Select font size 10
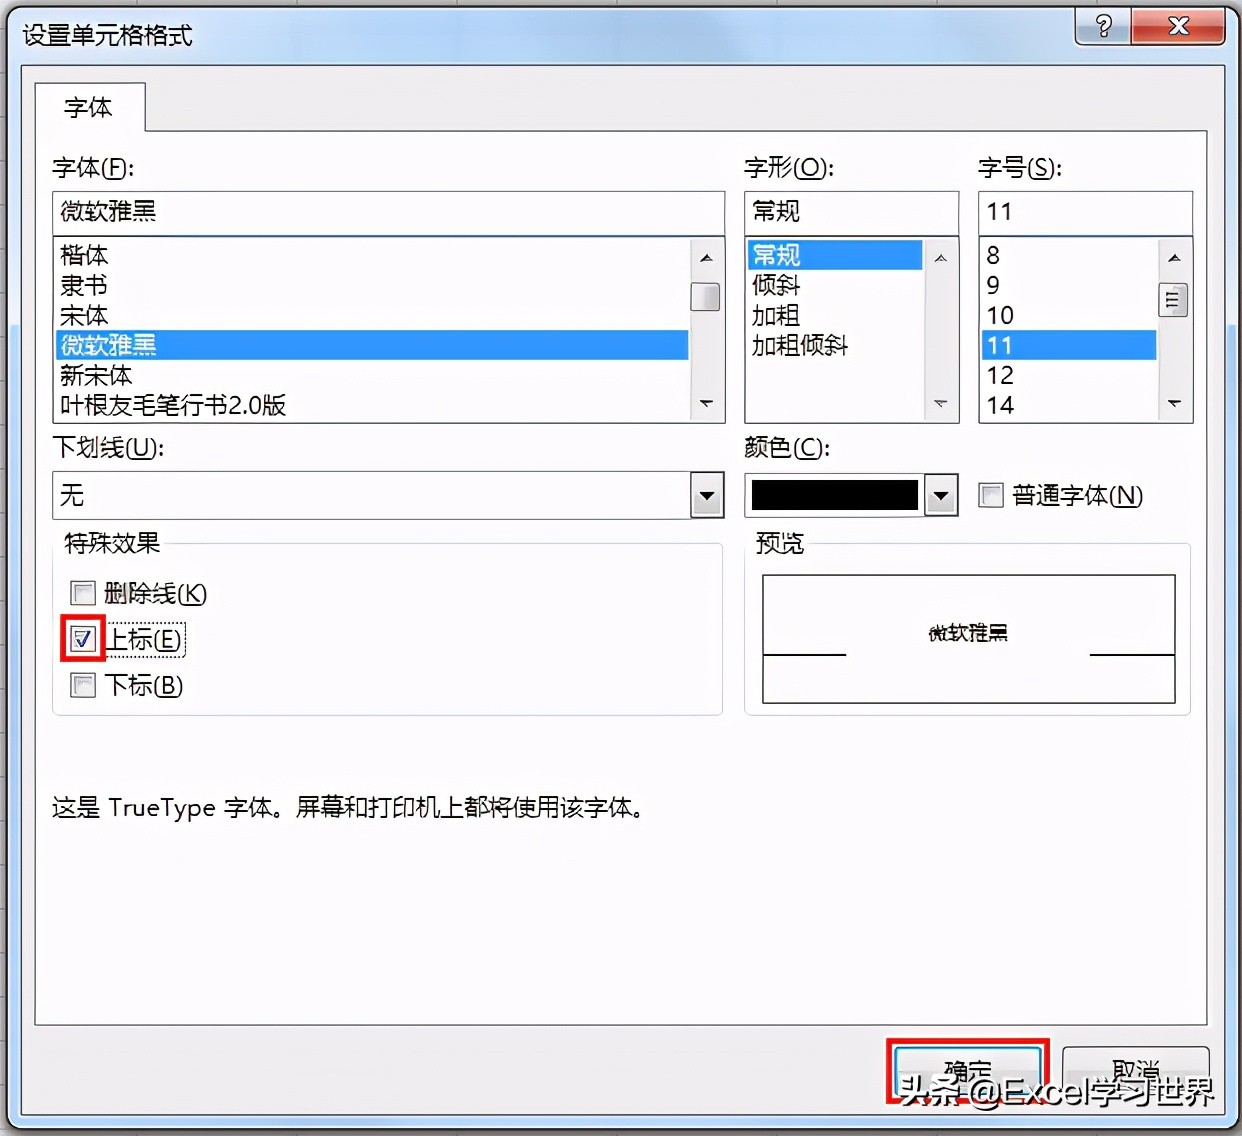The width and height of the screenshot is (1242, 1136). (x=1069, y=315)
